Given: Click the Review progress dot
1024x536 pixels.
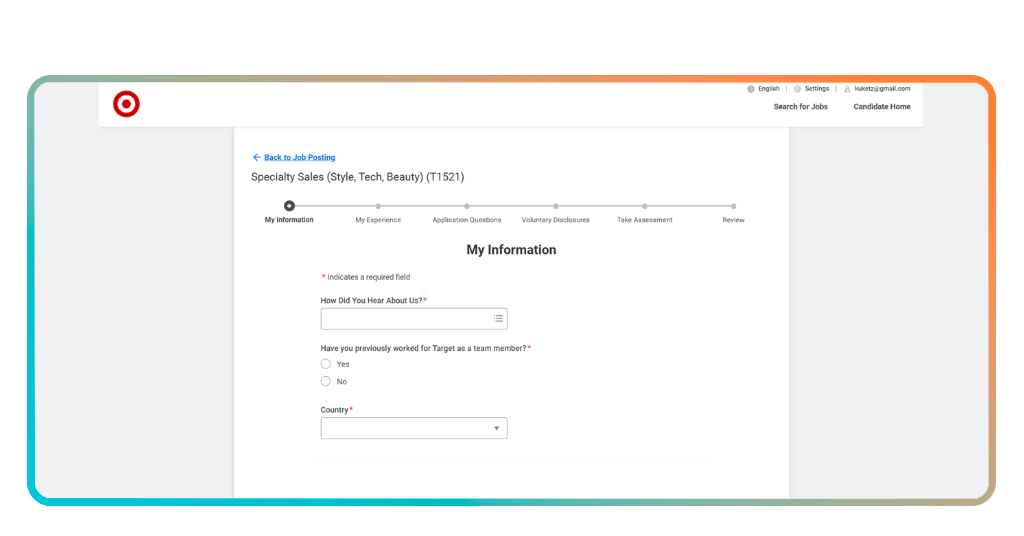Looking at the screenshot, I should (733, 206).
